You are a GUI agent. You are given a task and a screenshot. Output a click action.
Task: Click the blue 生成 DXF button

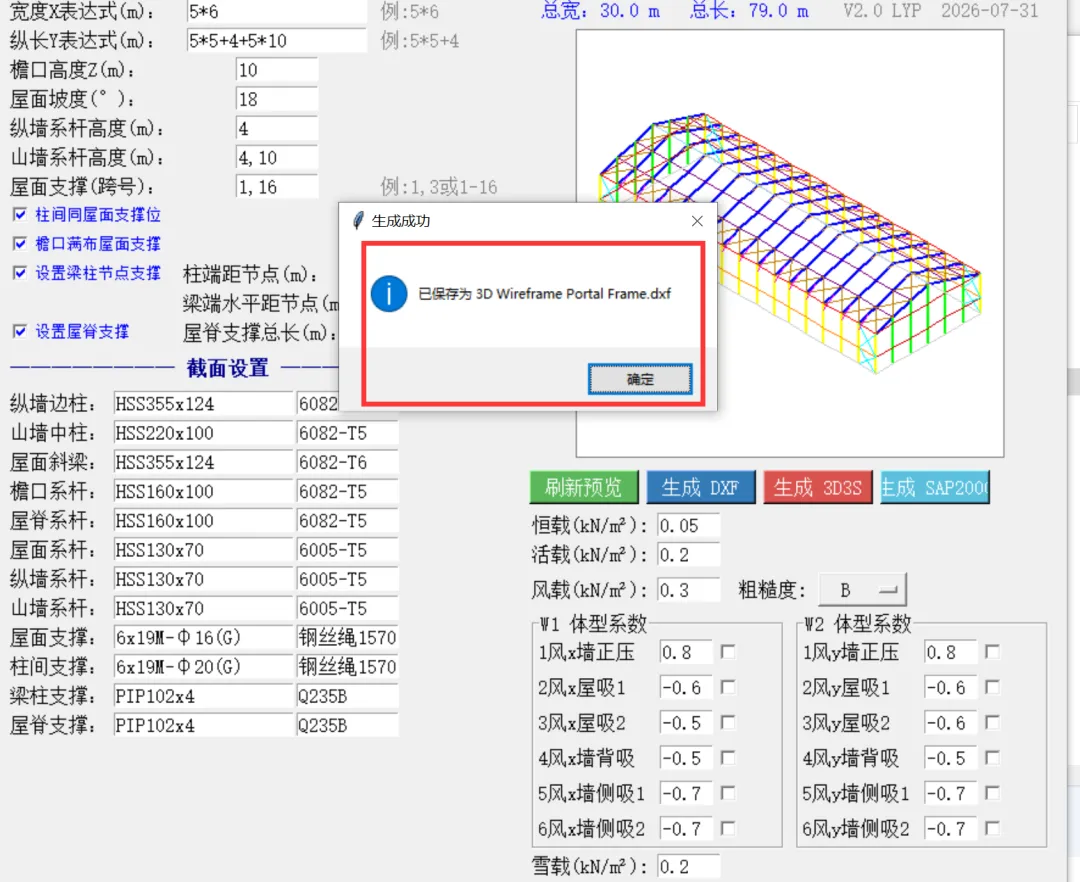click(700, 487)
